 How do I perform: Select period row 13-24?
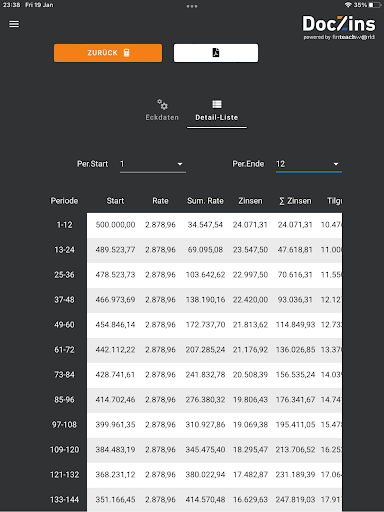click(64, 250)
